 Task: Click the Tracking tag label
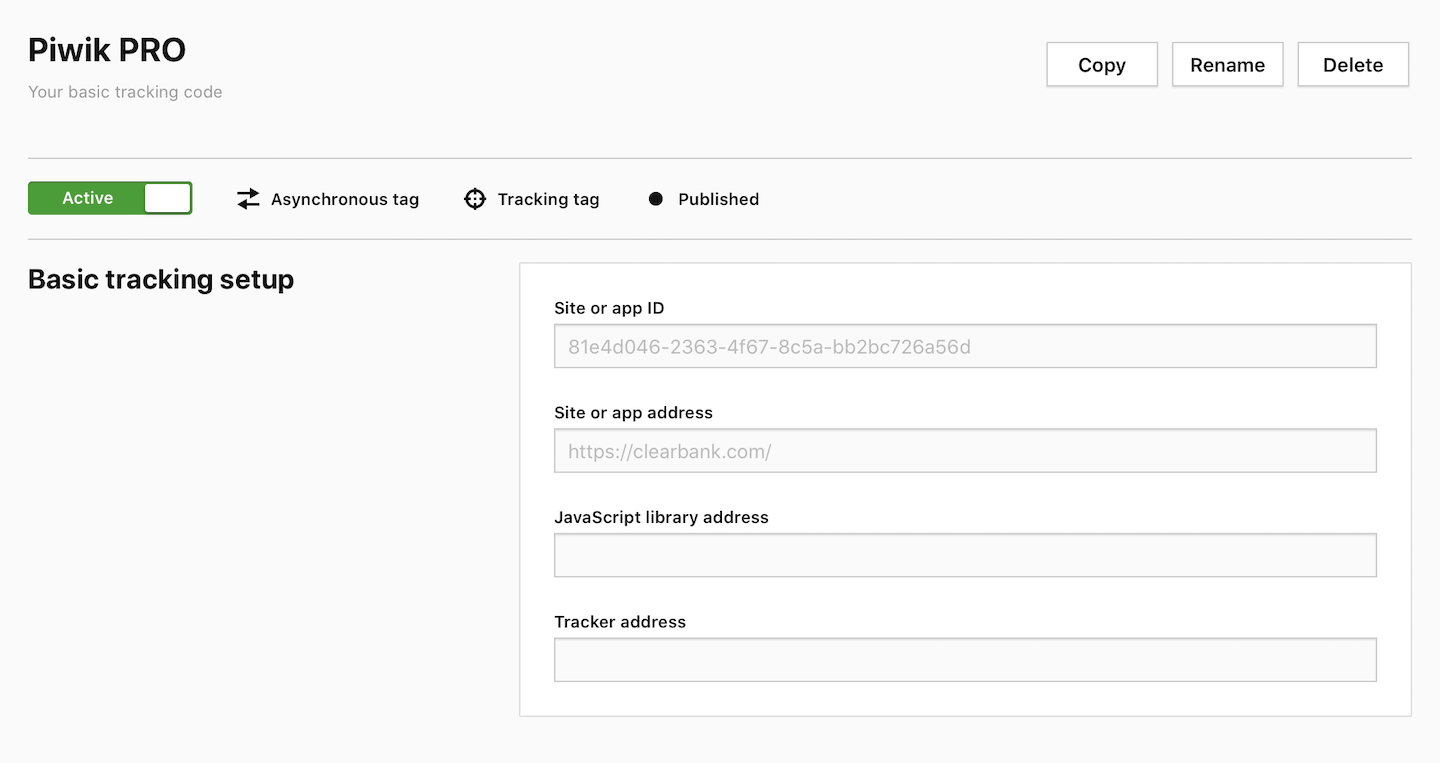pyautogui.click(x=549, y=199)
